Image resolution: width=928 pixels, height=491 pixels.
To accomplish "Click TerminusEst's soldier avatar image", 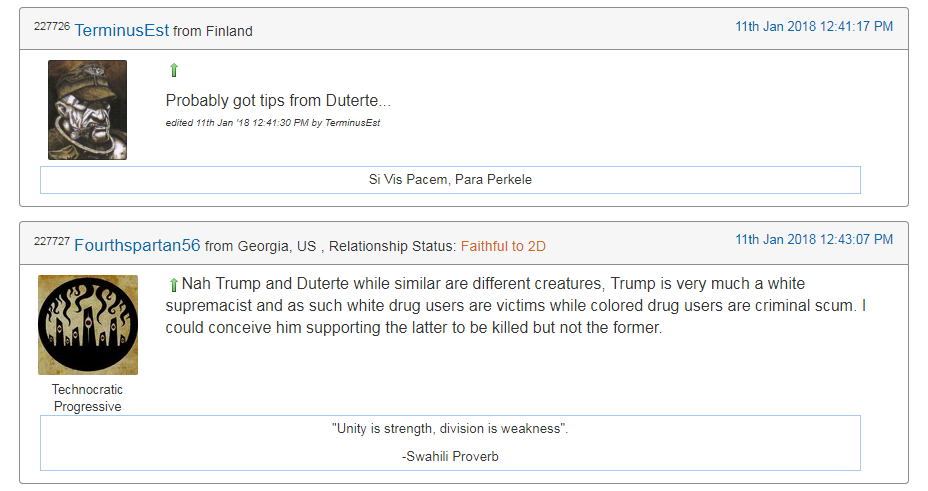I will [88, 110].
